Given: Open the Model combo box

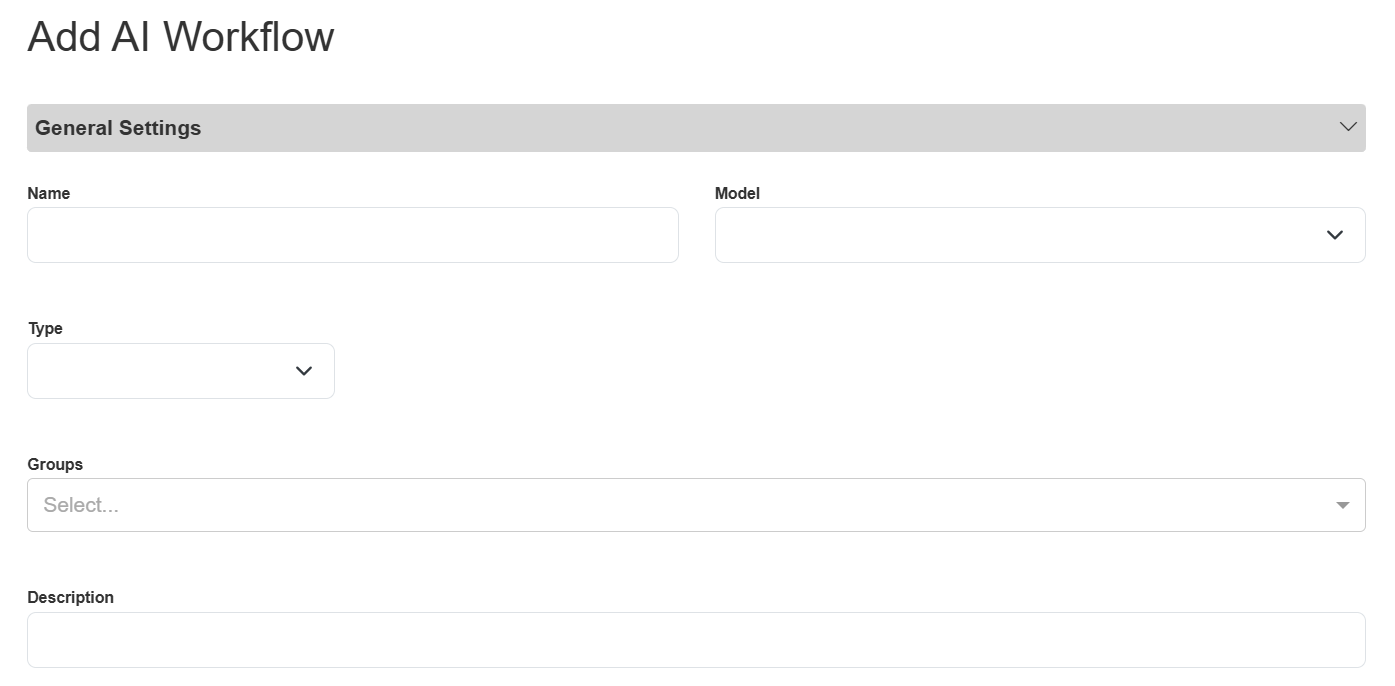Looking at the screenshot, I should click(x=1020, y=235).
